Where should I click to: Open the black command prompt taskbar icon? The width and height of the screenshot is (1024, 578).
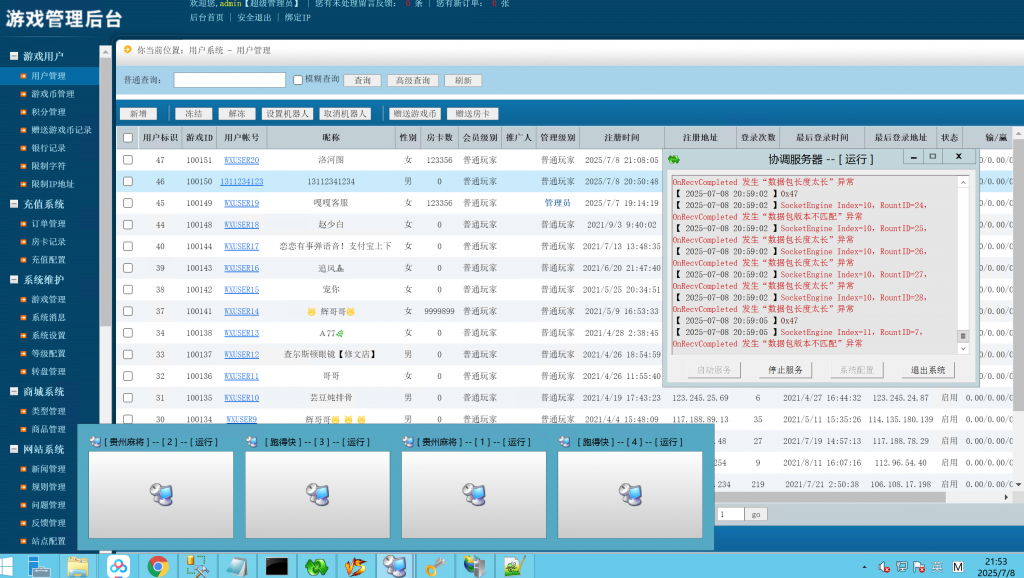pyautogui.click(x=277, y=566)
